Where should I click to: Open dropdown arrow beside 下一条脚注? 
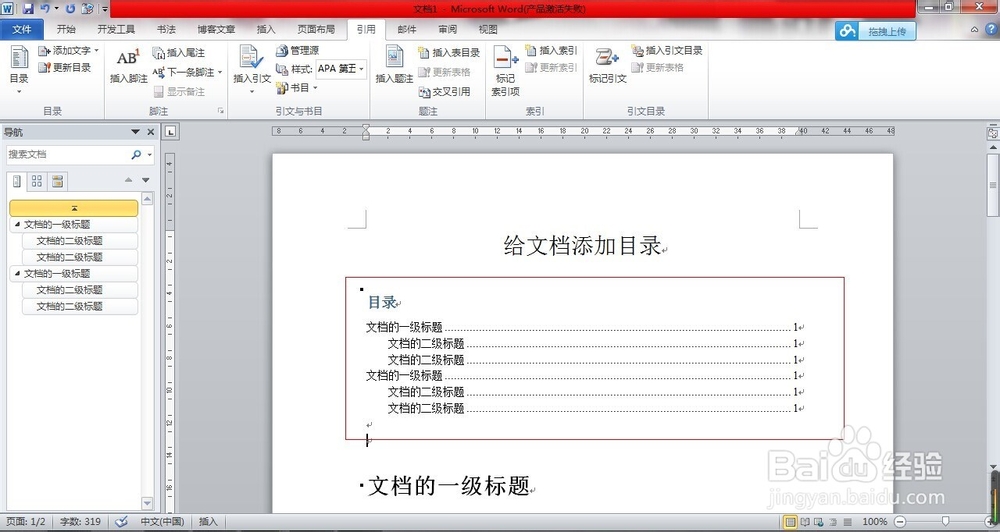pos(220,72)
